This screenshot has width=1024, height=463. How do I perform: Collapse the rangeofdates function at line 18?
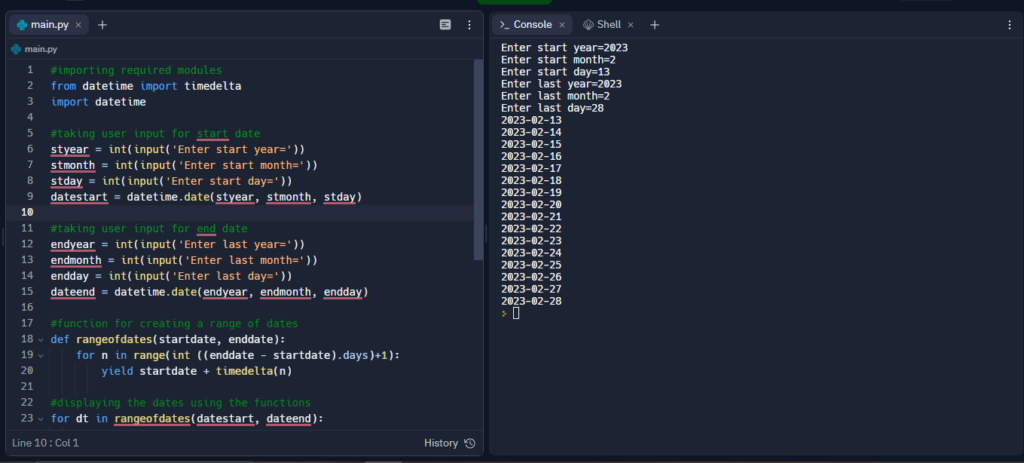pos(40,340)
